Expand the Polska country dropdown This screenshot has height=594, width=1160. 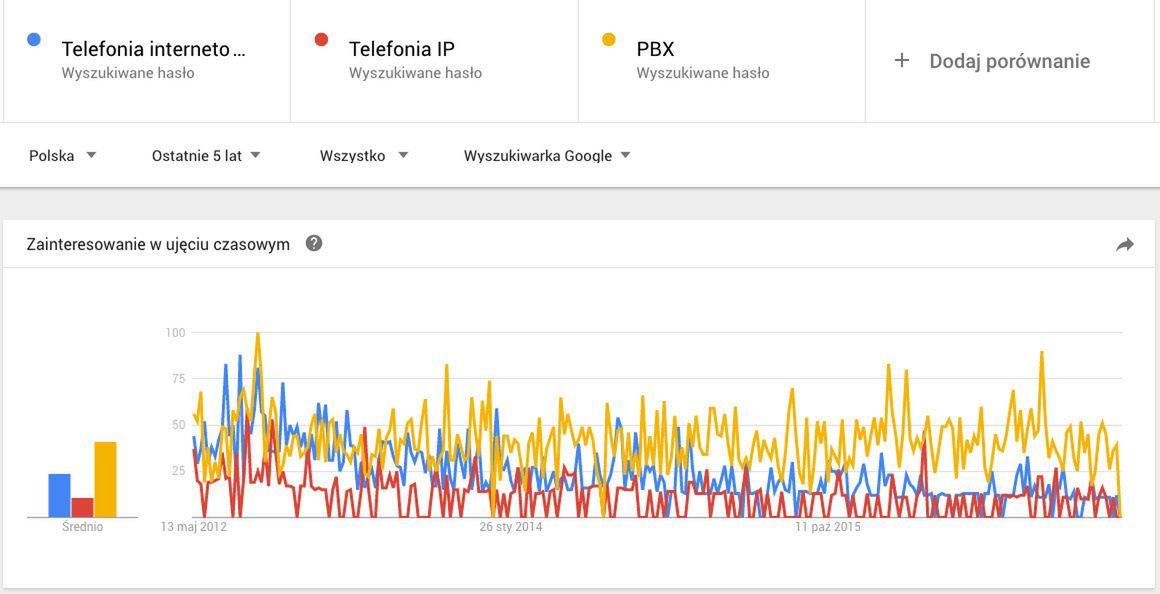(62, 155)
